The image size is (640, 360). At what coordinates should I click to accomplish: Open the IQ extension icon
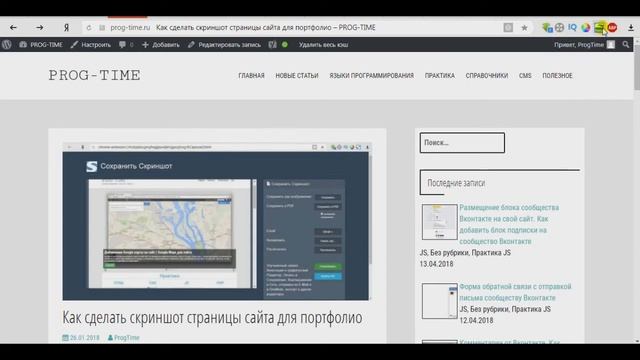[572, 27]
